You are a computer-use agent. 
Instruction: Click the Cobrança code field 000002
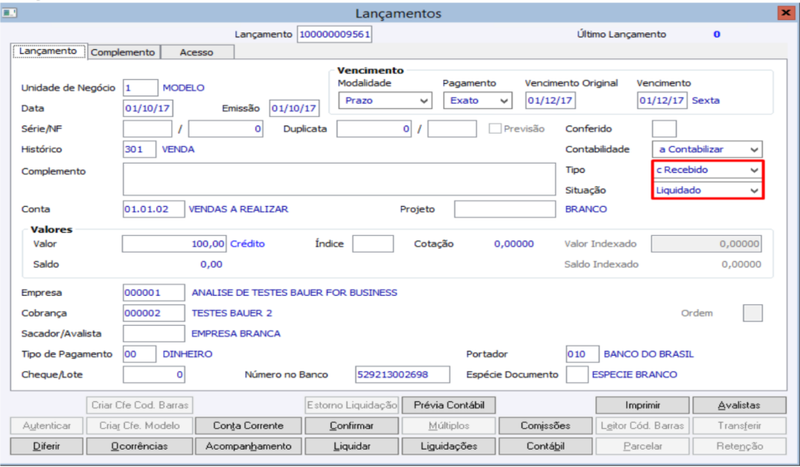154,313
